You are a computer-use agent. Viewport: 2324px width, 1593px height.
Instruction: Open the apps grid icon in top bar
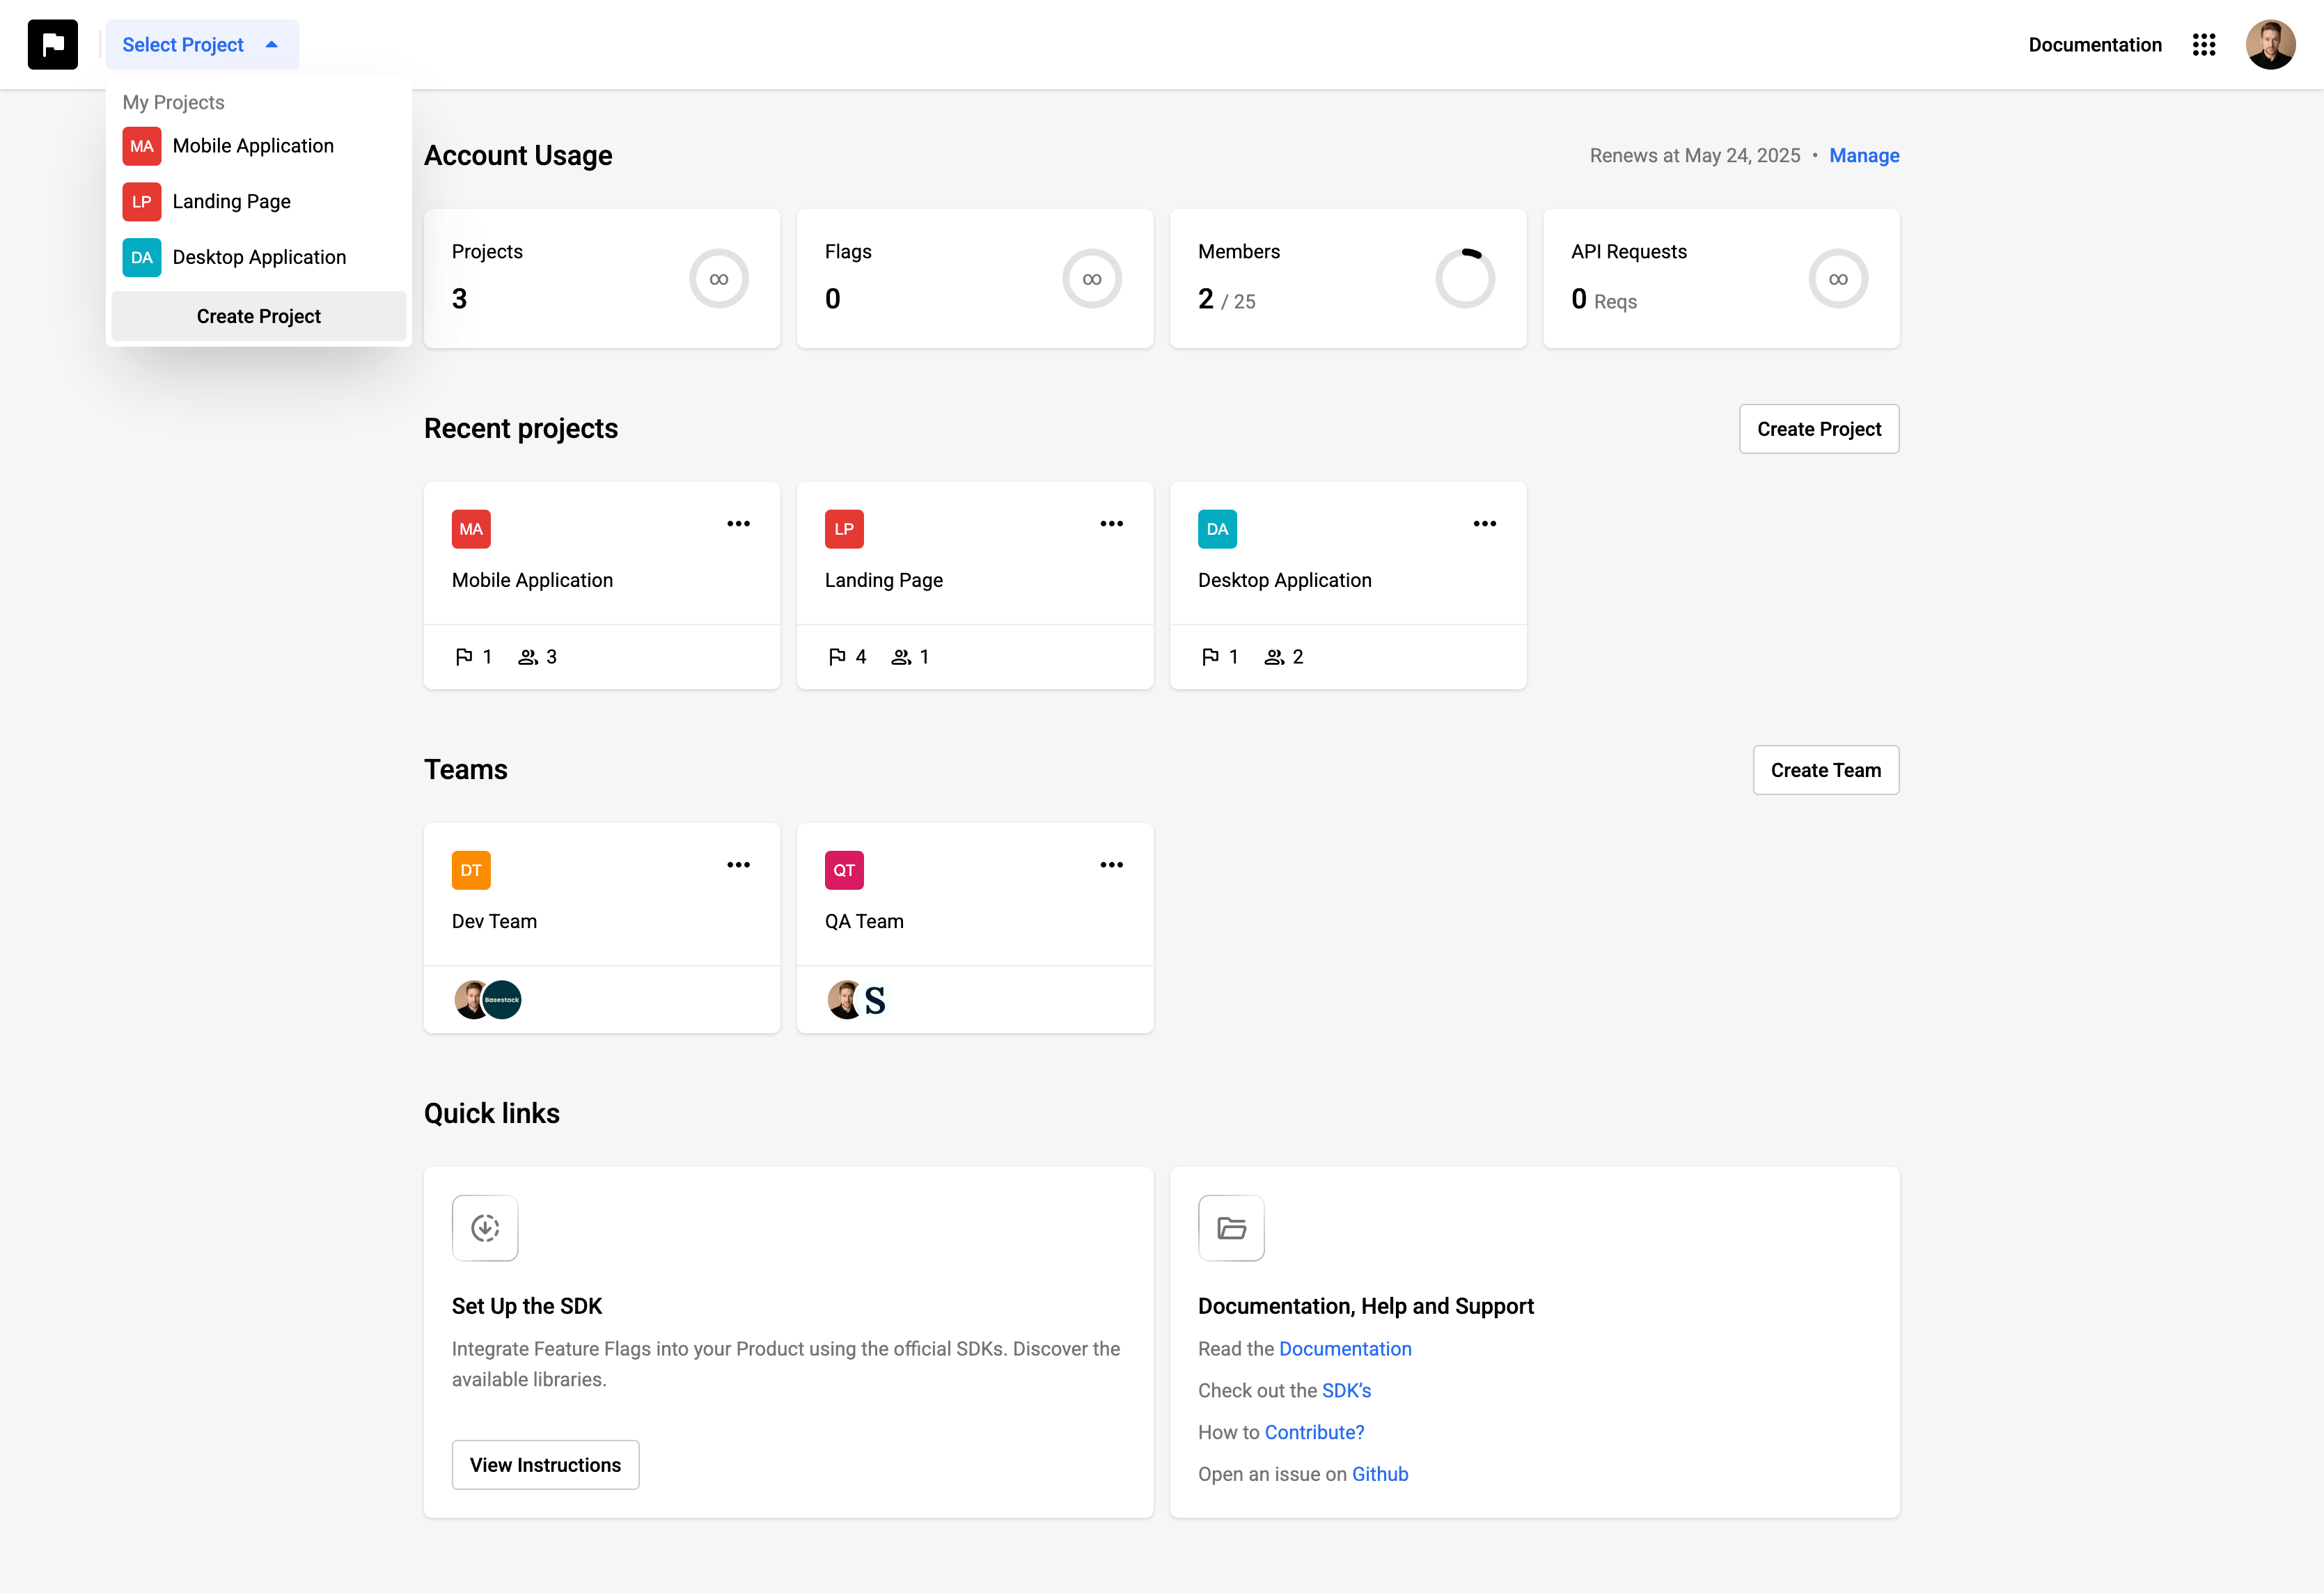[x=2204, y=45]
